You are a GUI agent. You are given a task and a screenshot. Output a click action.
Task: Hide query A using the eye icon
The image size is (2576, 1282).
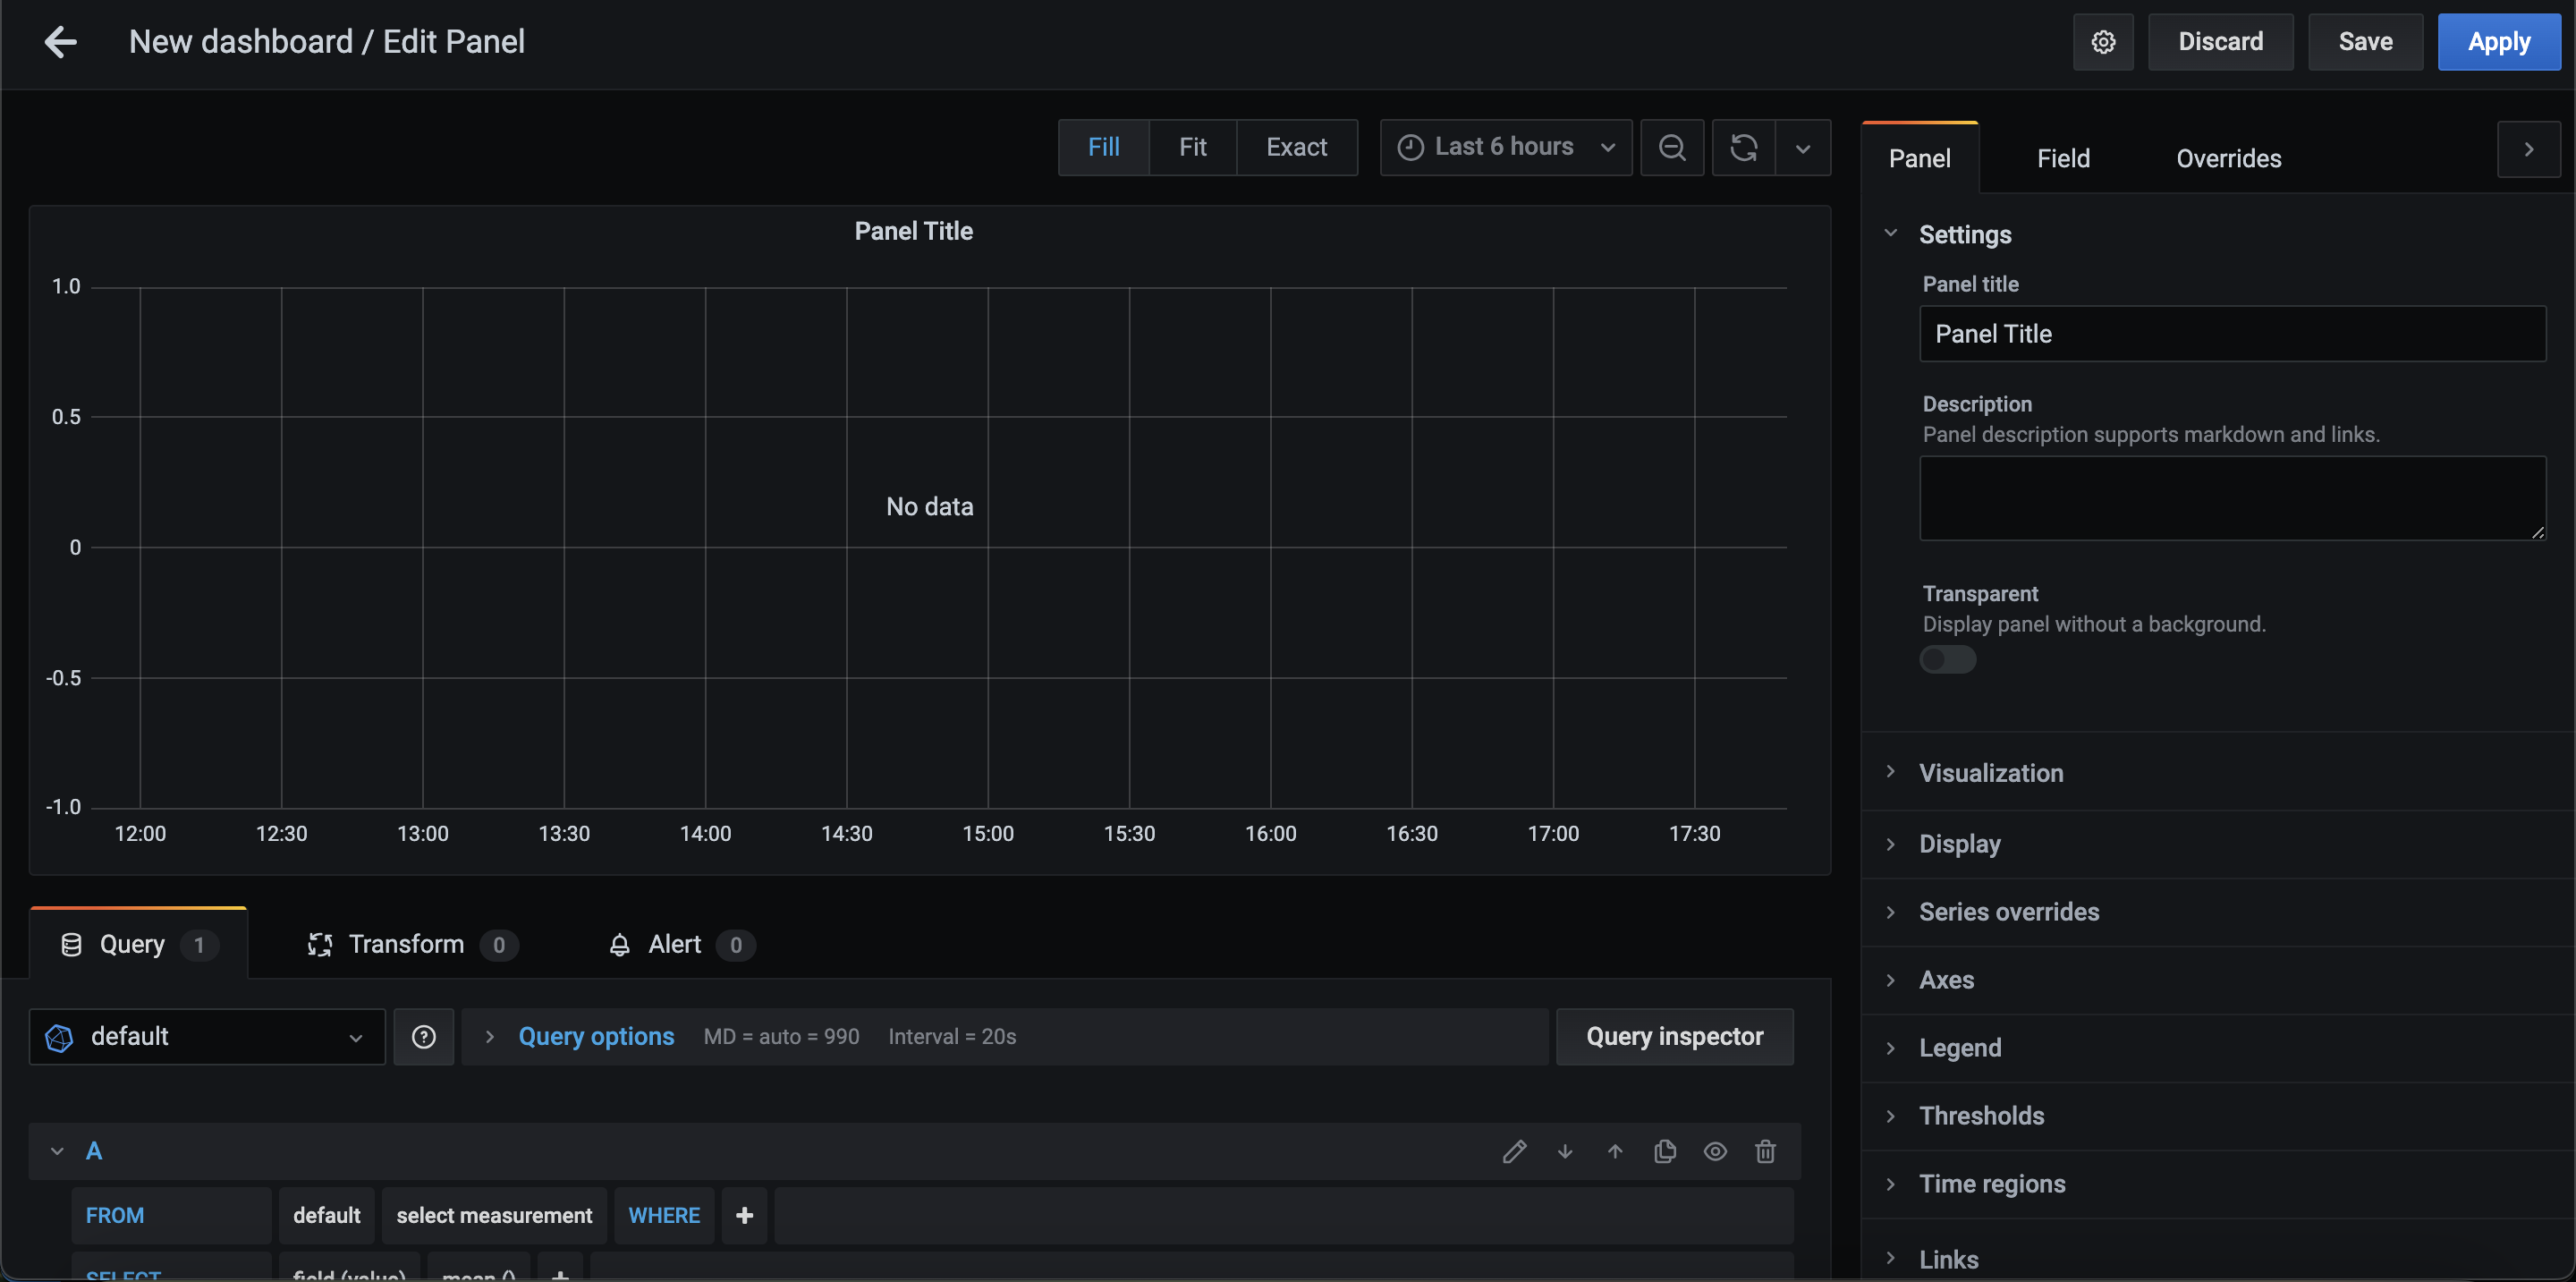click(x=1715, y=1151)
